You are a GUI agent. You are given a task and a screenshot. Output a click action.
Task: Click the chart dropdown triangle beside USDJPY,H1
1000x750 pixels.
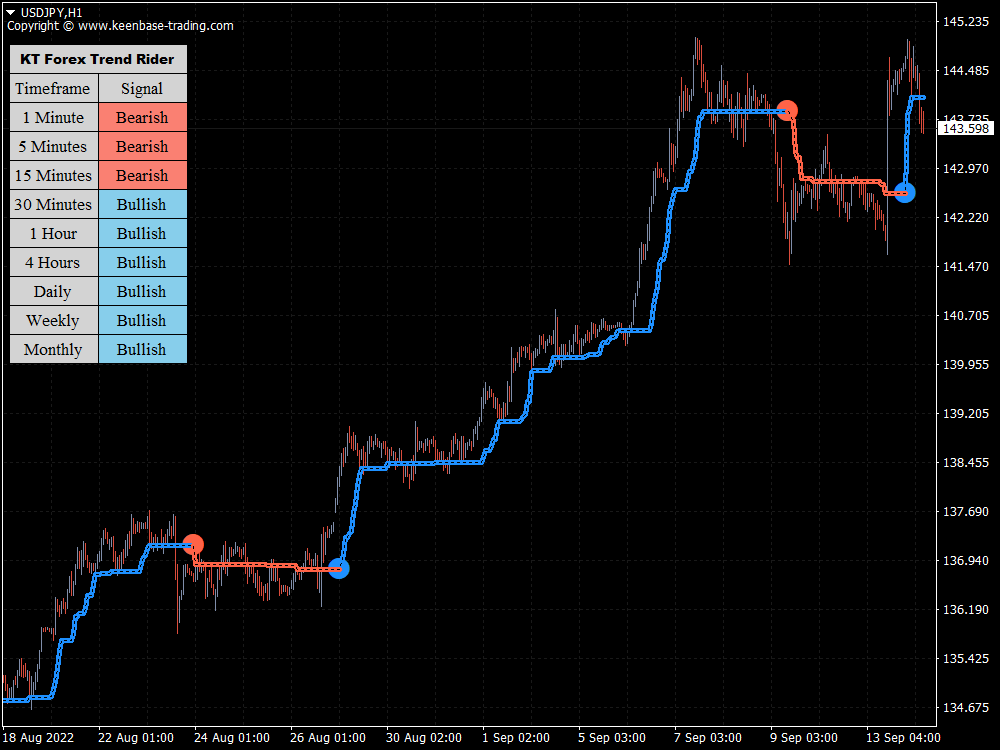pos(10,12)
